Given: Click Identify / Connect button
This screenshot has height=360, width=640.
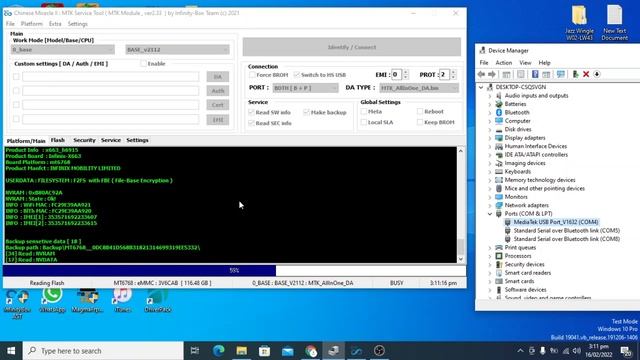Looking at the screenshot, I should tap(352, 47).
